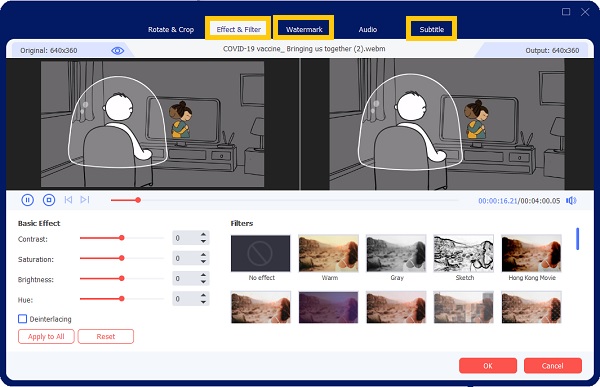The image size is (600, 387).
Task: Decrease the Hue value with down arrow
Action: pos(204,302)
